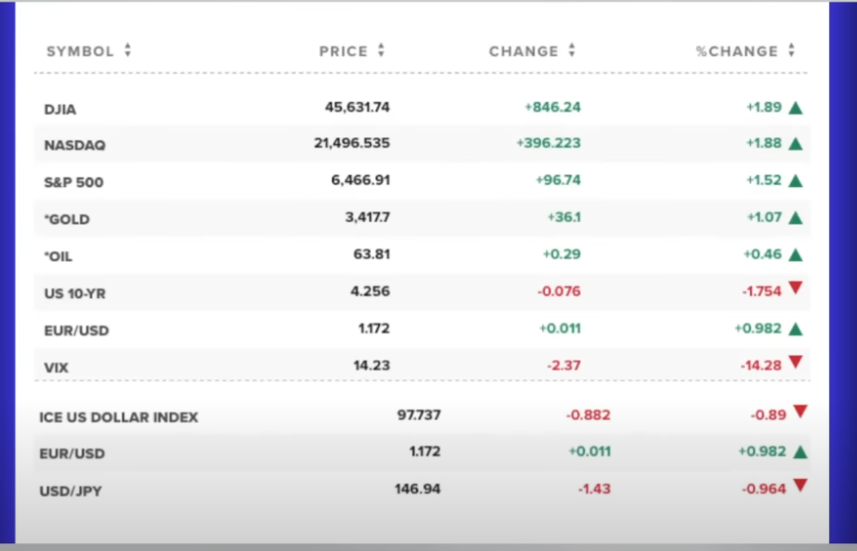Open the NASDAQ symbol link
857x551 pixels.
pos(74,145)
